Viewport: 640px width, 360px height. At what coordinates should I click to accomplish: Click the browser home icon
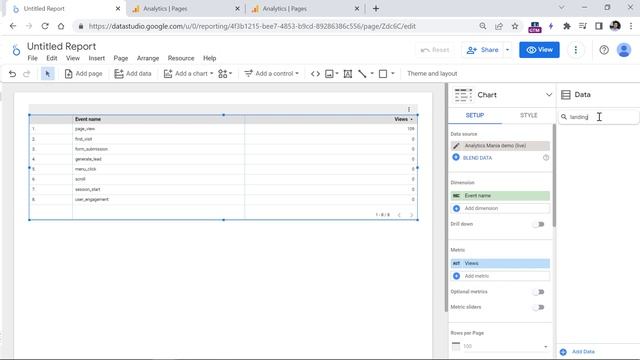coord(61,26)
